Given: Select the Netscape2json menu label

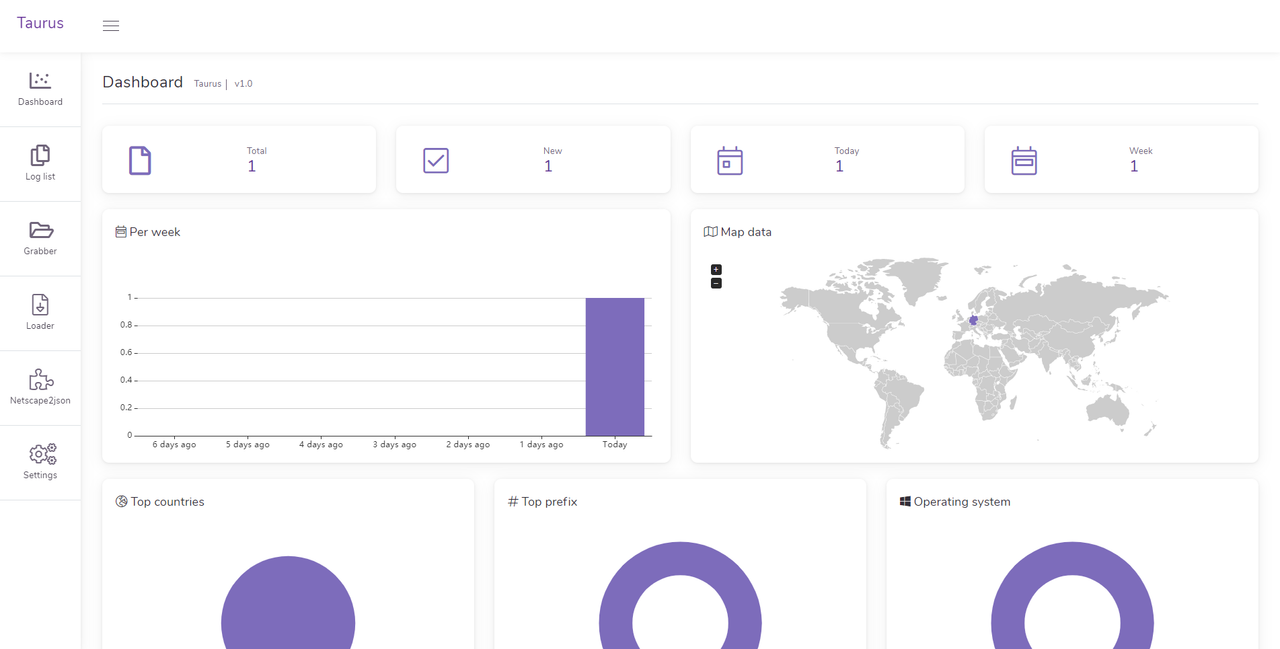Looking at the screenshot, I should [x=40, y=401].
